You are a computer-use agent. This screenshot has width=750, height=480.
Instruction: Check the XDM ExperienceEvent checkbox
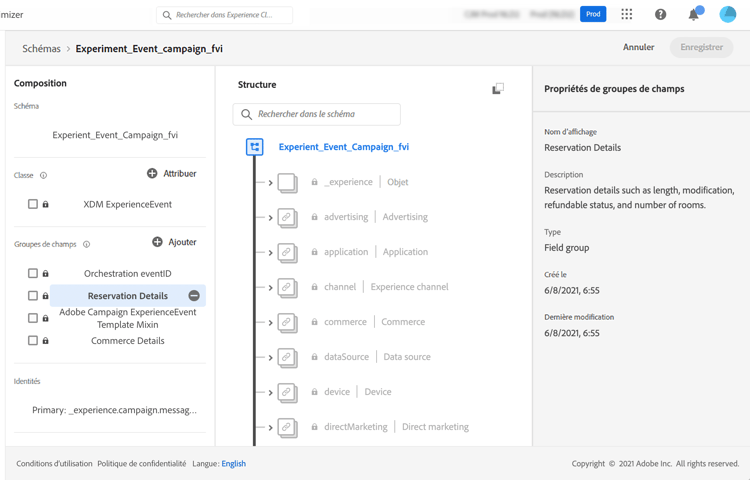(33, 204)
